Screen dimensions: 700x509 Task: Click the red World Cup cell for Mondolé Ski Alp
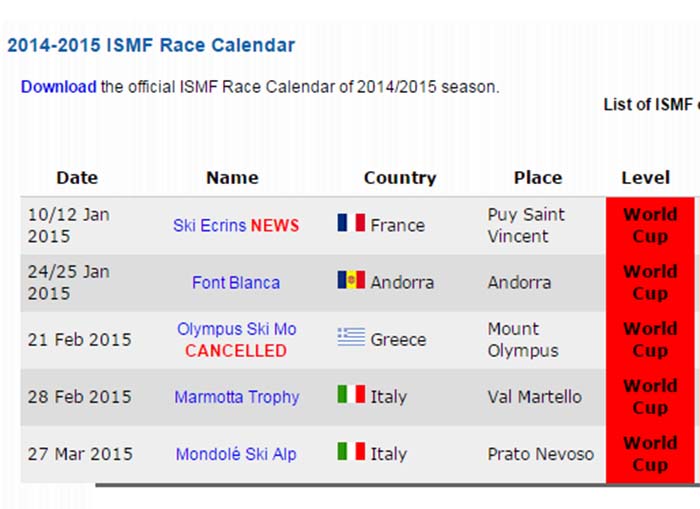(649, 453)
